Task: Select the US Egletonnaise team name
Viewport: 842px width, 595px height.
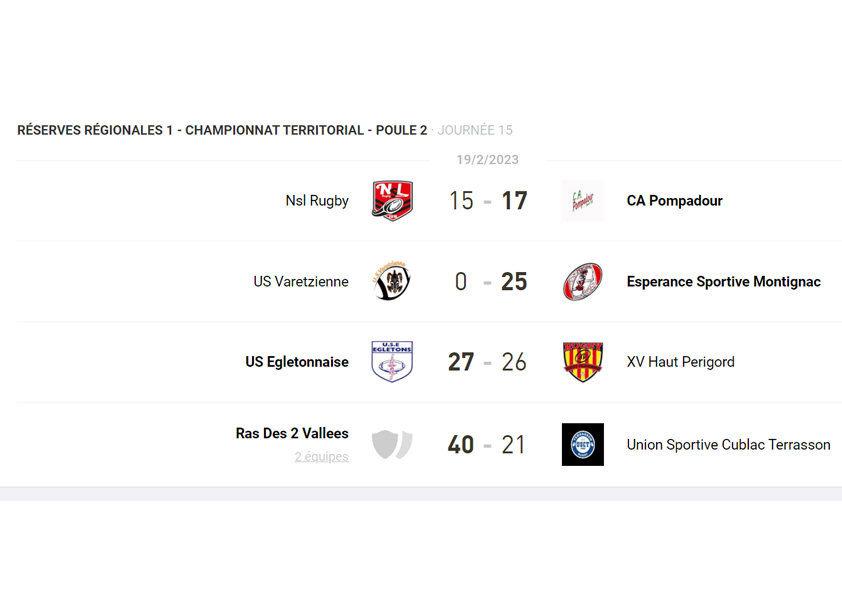Action: click(297, 362)
